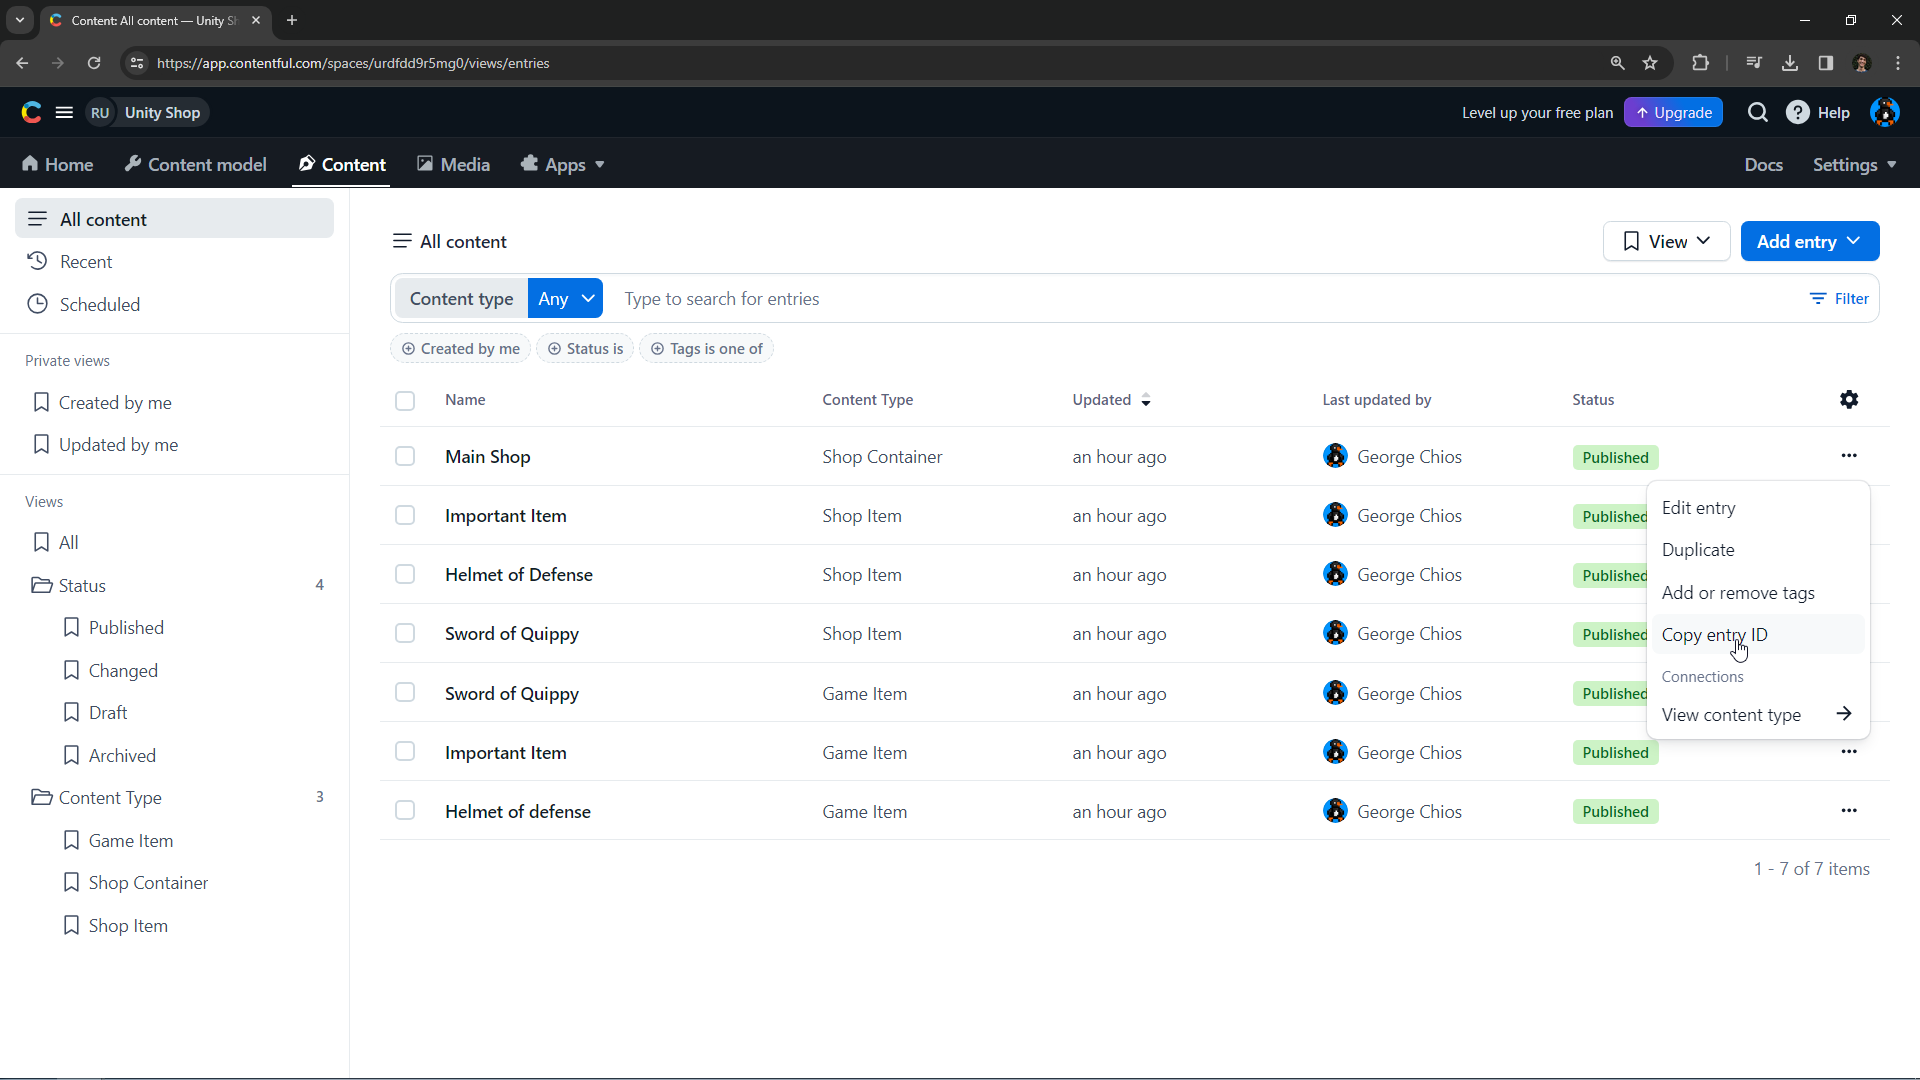Click the Add entry button
Viewport: 1920px width, 1080px height.
pos(1809,241)
